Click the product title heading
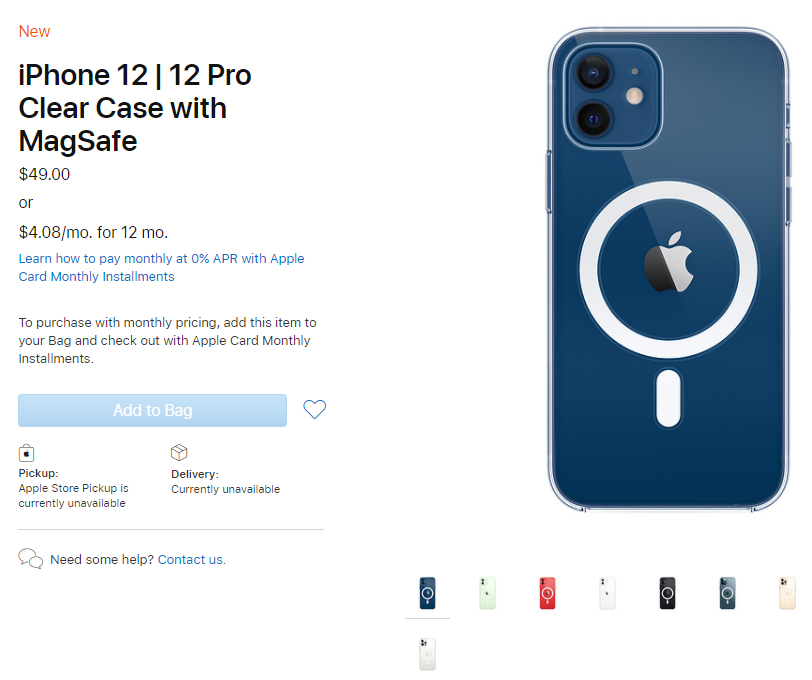The width and height of the screenshot is (812, 680). click(x=135, y=108)
